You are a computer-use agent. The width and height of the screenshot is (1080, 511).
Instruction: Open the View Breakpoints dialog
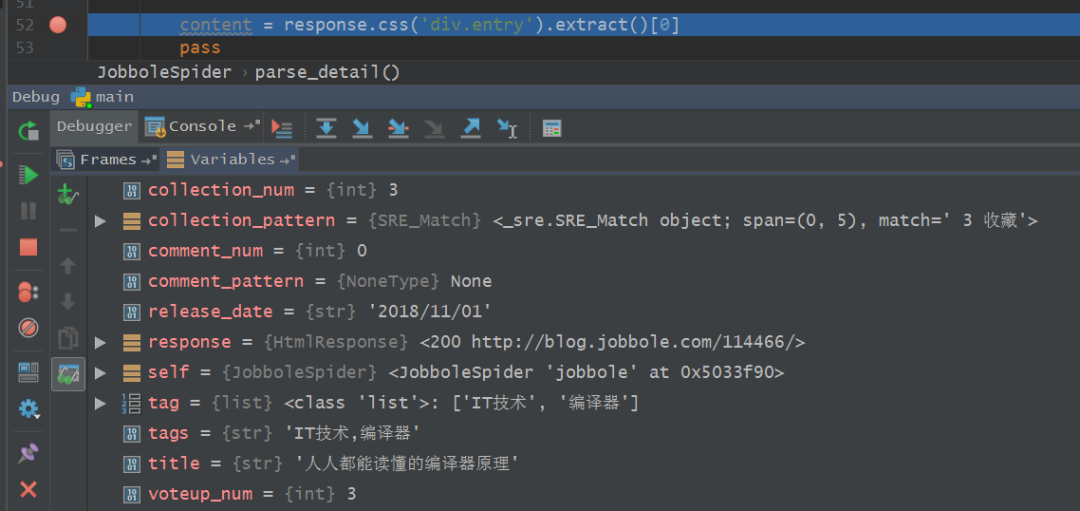pos(28,292)
